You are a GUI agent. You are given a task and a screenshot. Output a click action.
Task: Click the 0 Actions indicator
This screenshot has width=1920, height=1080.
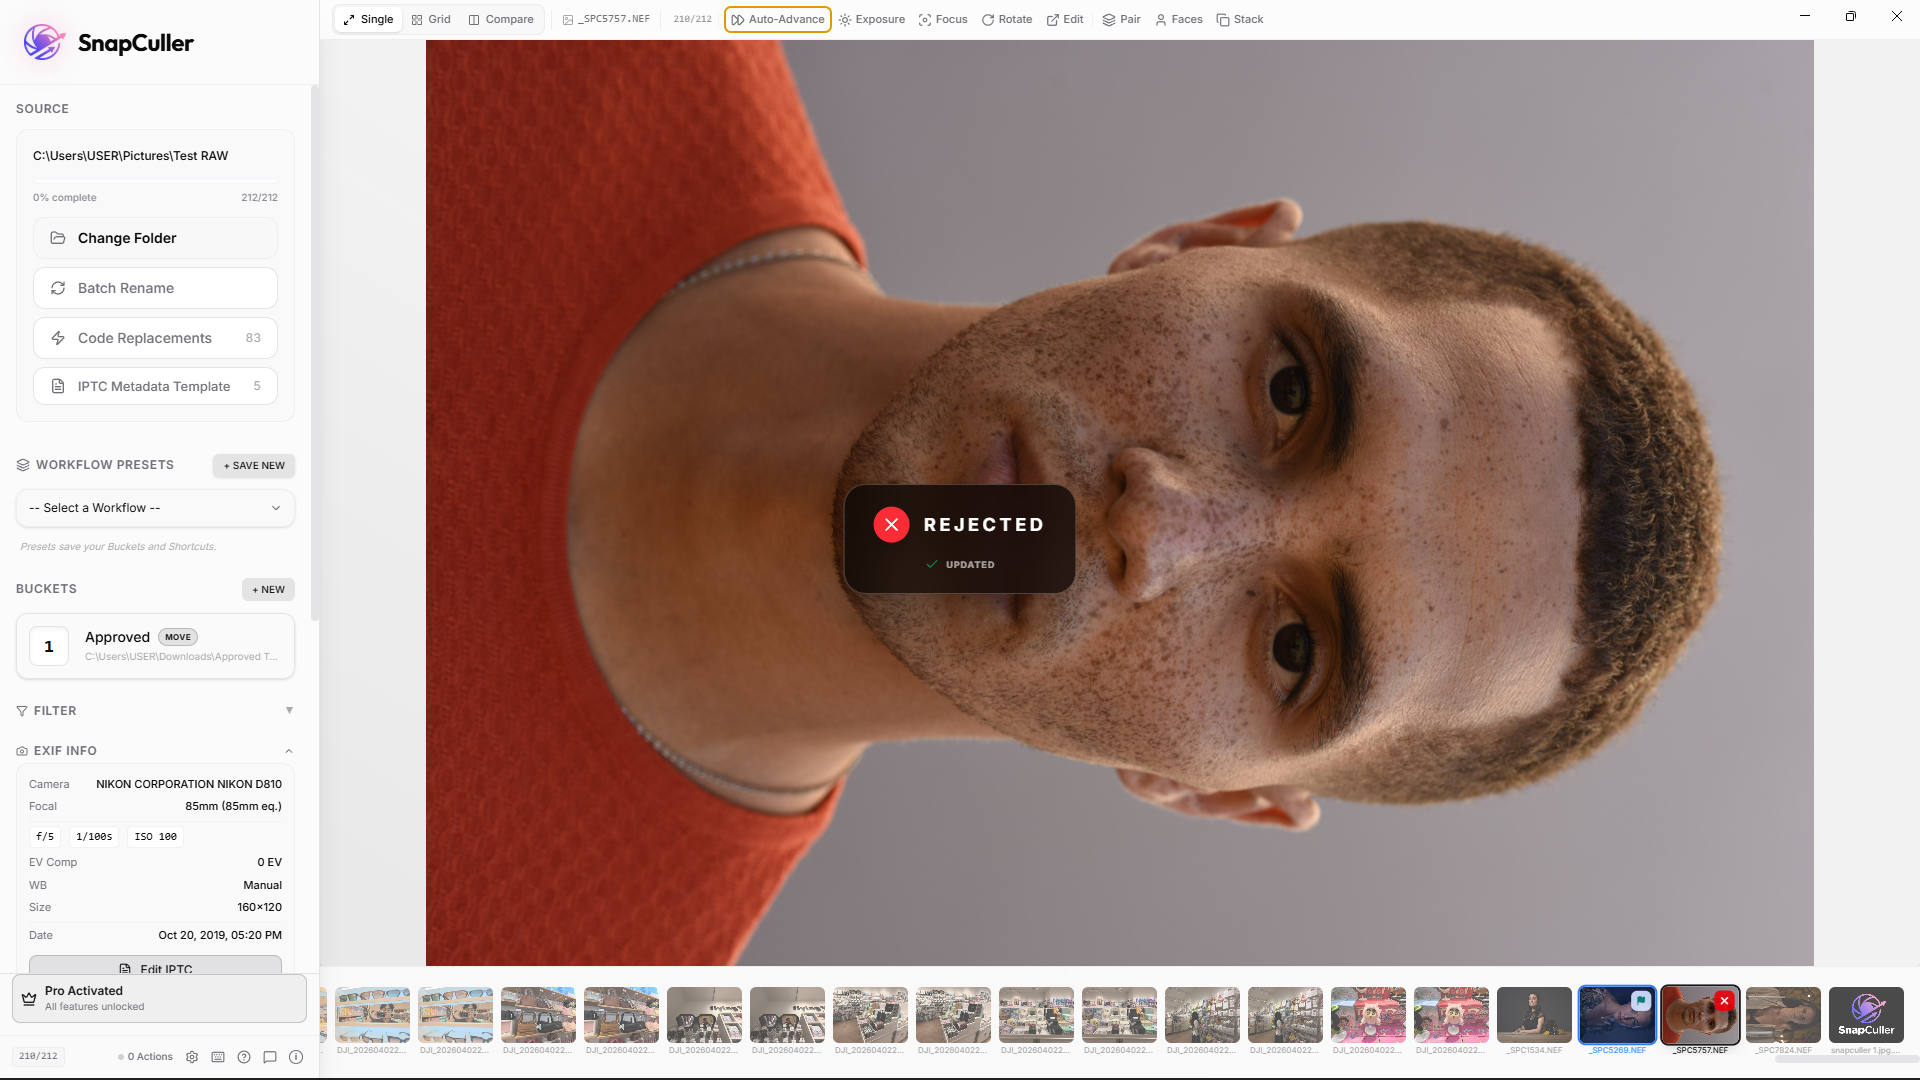[146, 1057]
